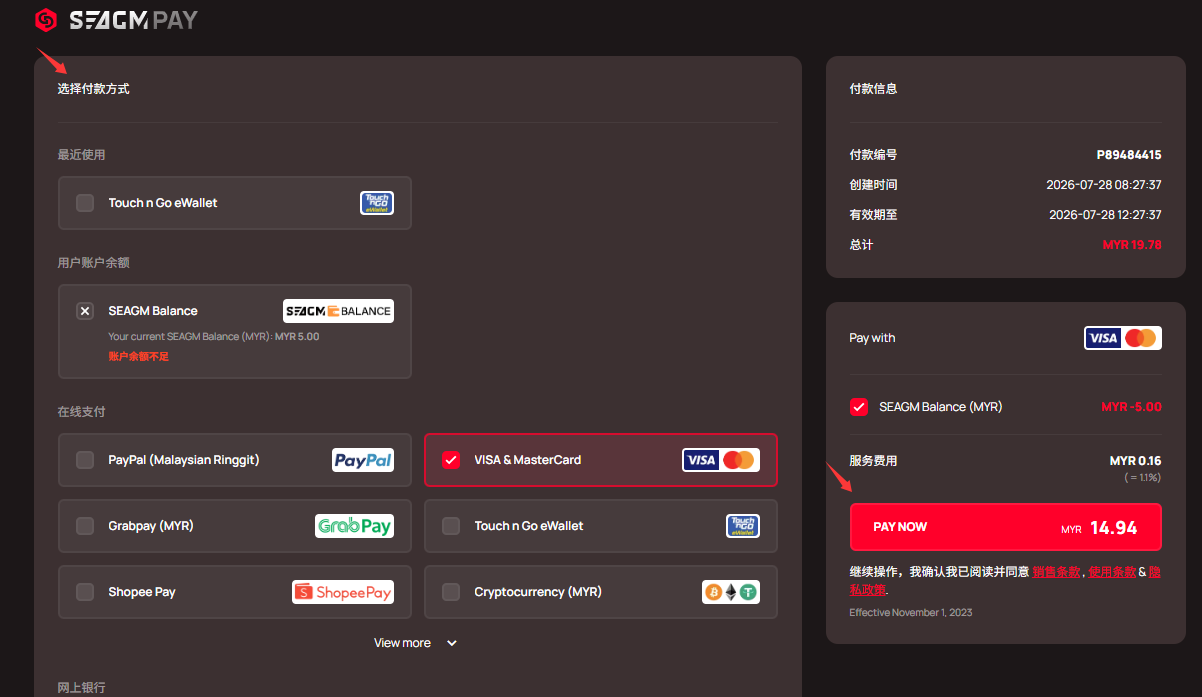Click the PAY NOW button

(x=1005, y=527)
